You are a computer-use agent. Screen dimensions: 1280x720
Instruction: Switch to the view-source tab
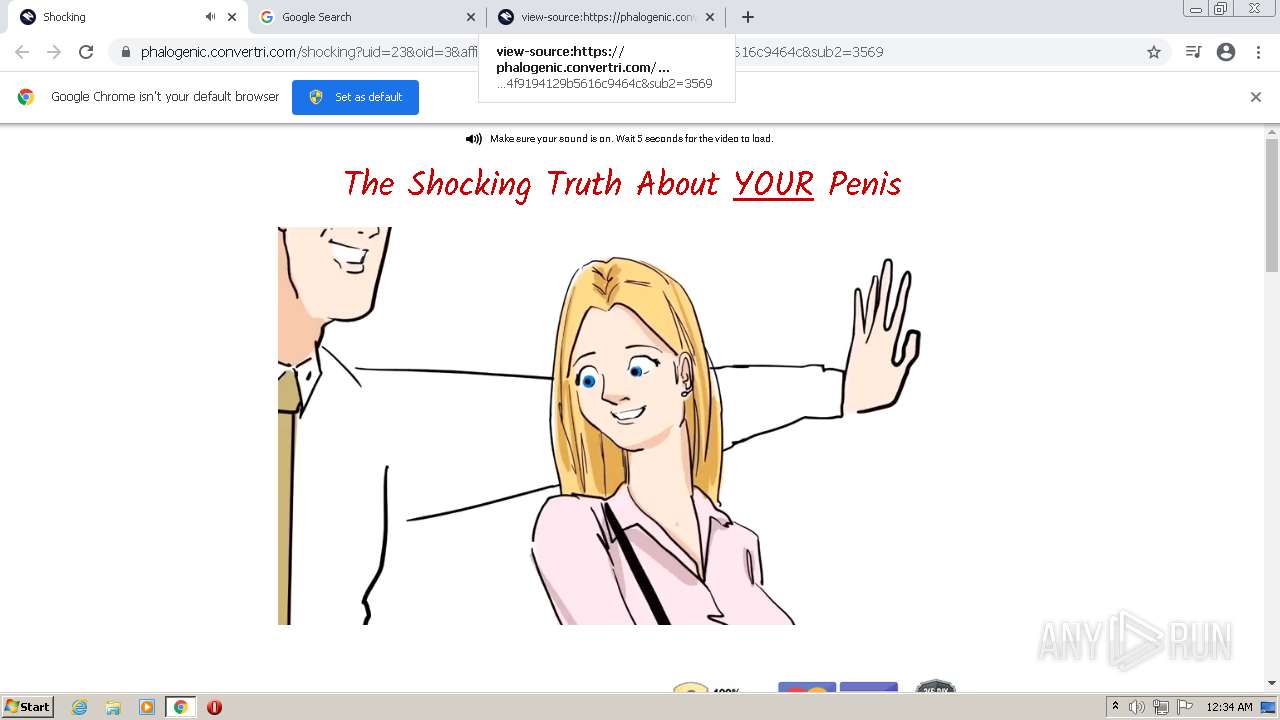coord(605,17)
